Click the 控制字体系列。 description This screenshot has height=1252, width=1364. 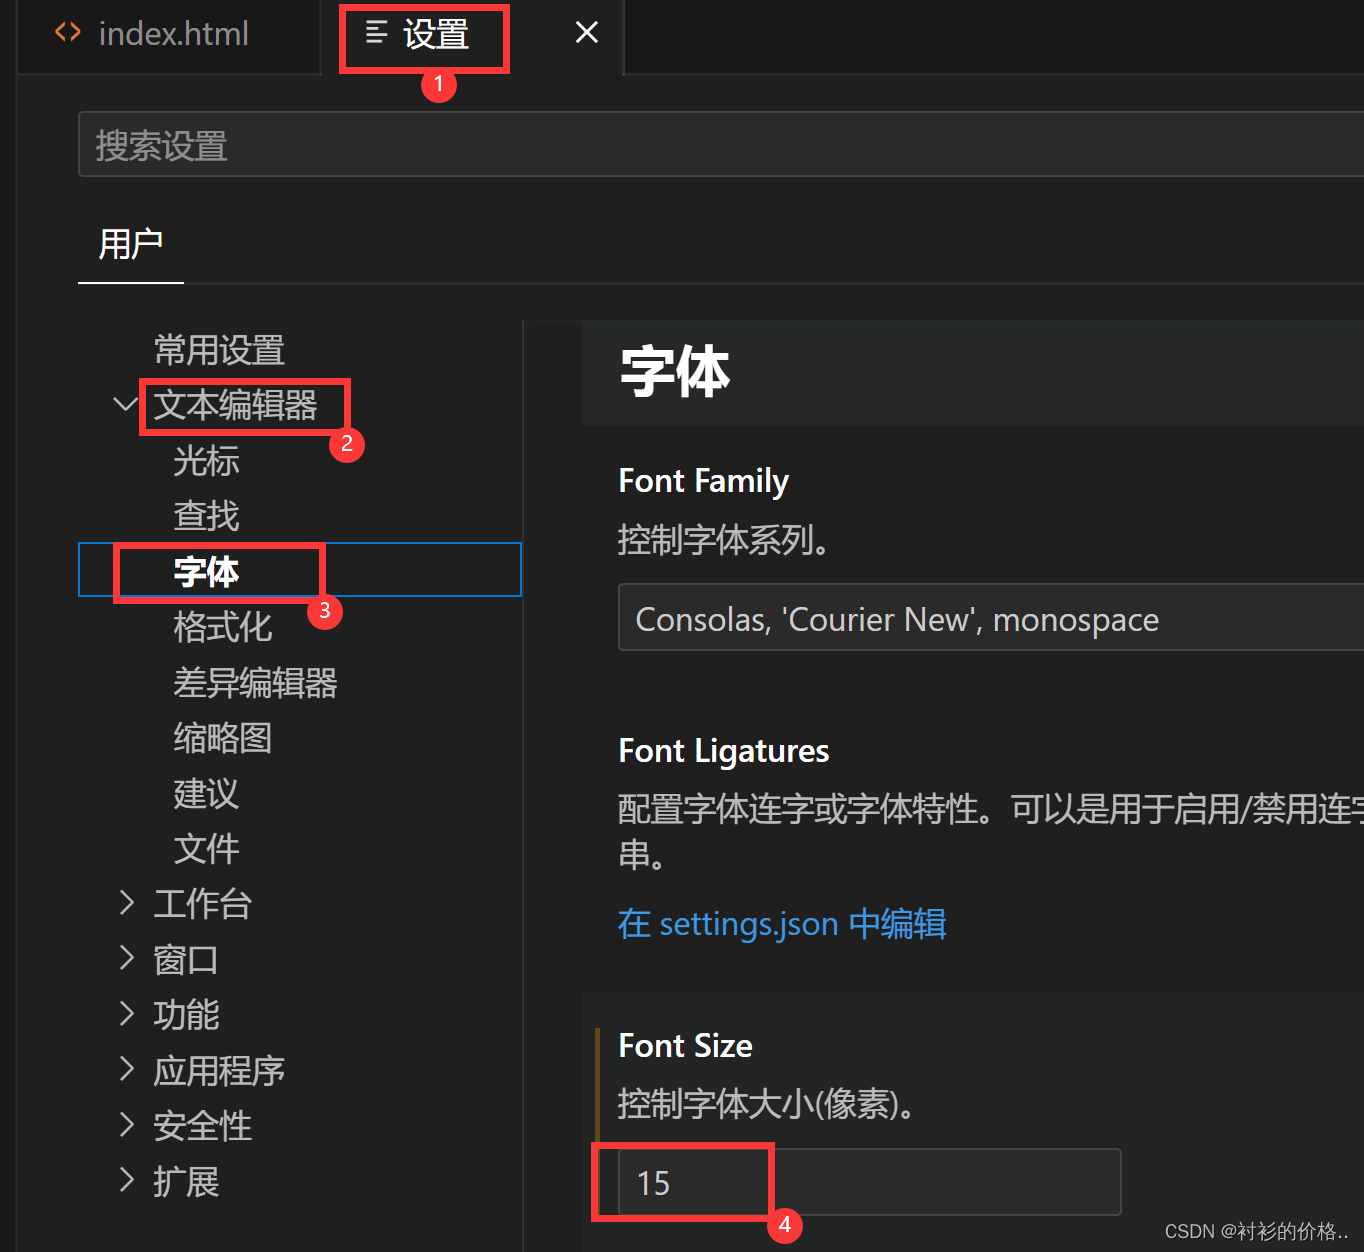point(724,540)
